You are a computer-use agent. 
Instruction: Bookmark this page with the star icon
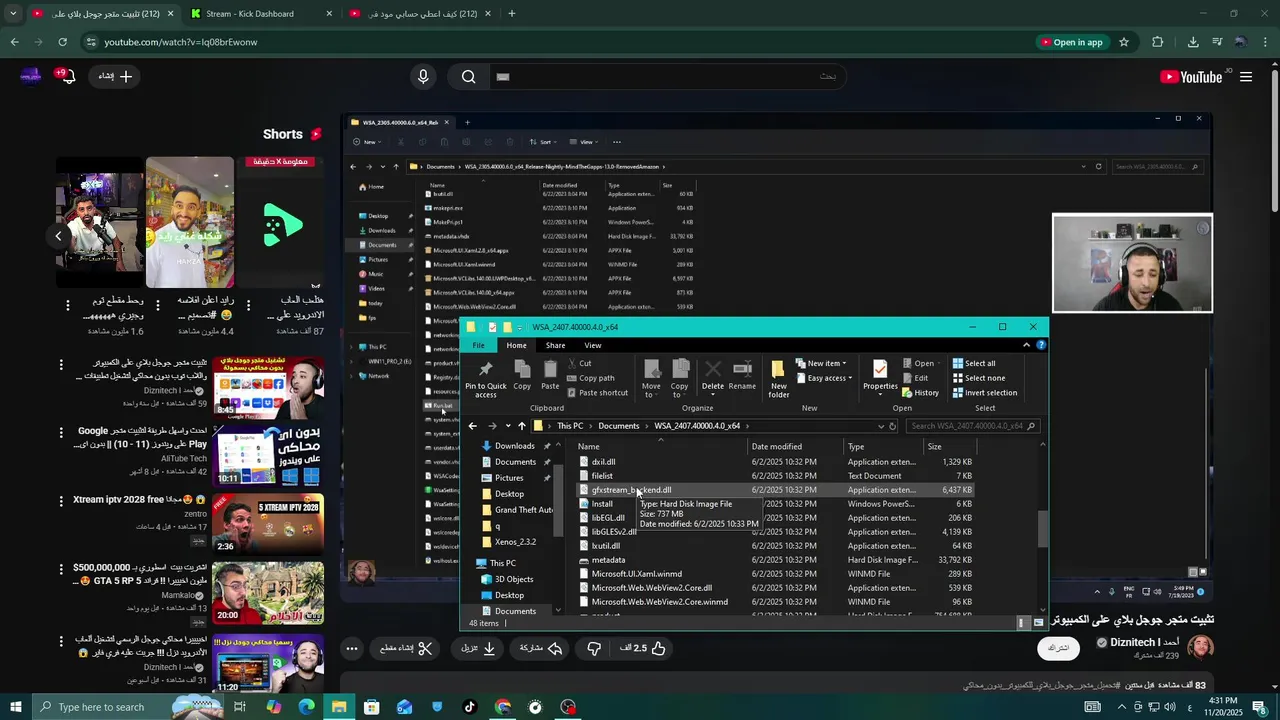tap(1124, 42)
